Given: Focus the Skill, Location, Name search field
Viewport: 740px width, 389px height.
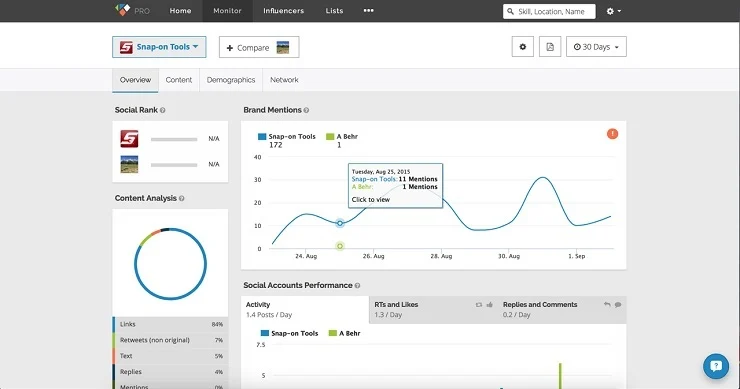Looking at the screenshot, I should pos(549,11).
